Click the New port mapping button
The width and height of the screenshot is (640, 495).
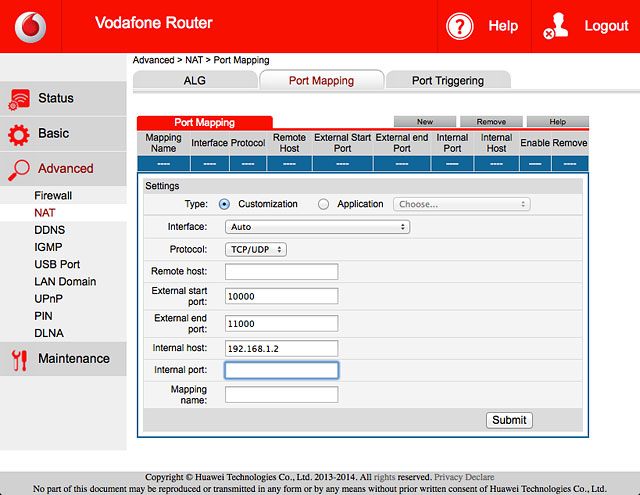coord(424,122)
